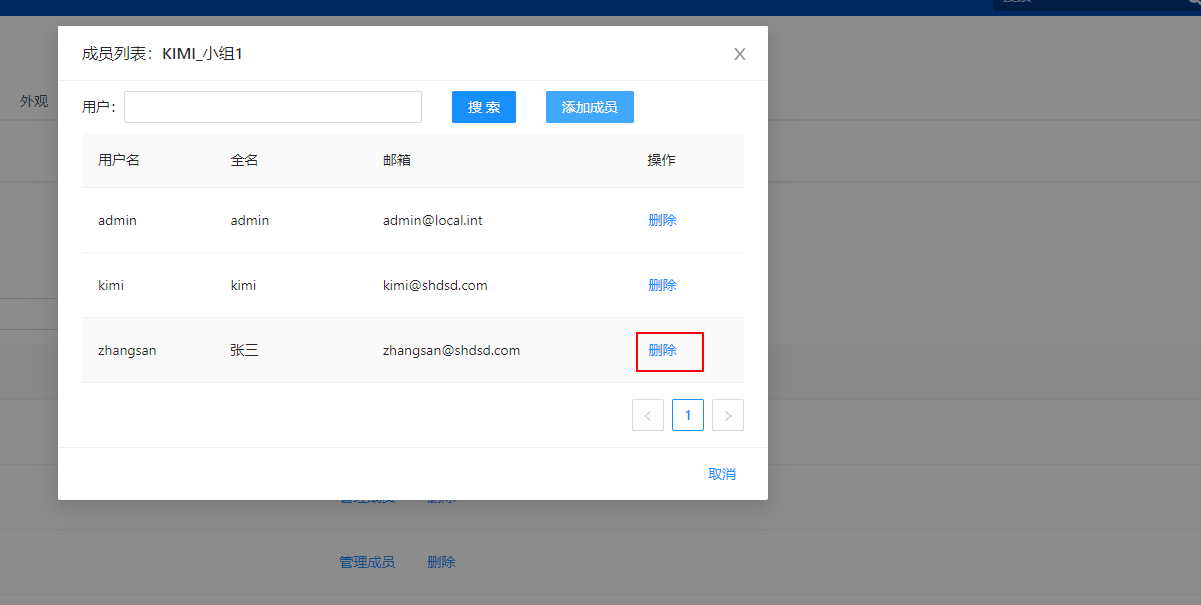Click the 张三 full name cell

[245, 350]
